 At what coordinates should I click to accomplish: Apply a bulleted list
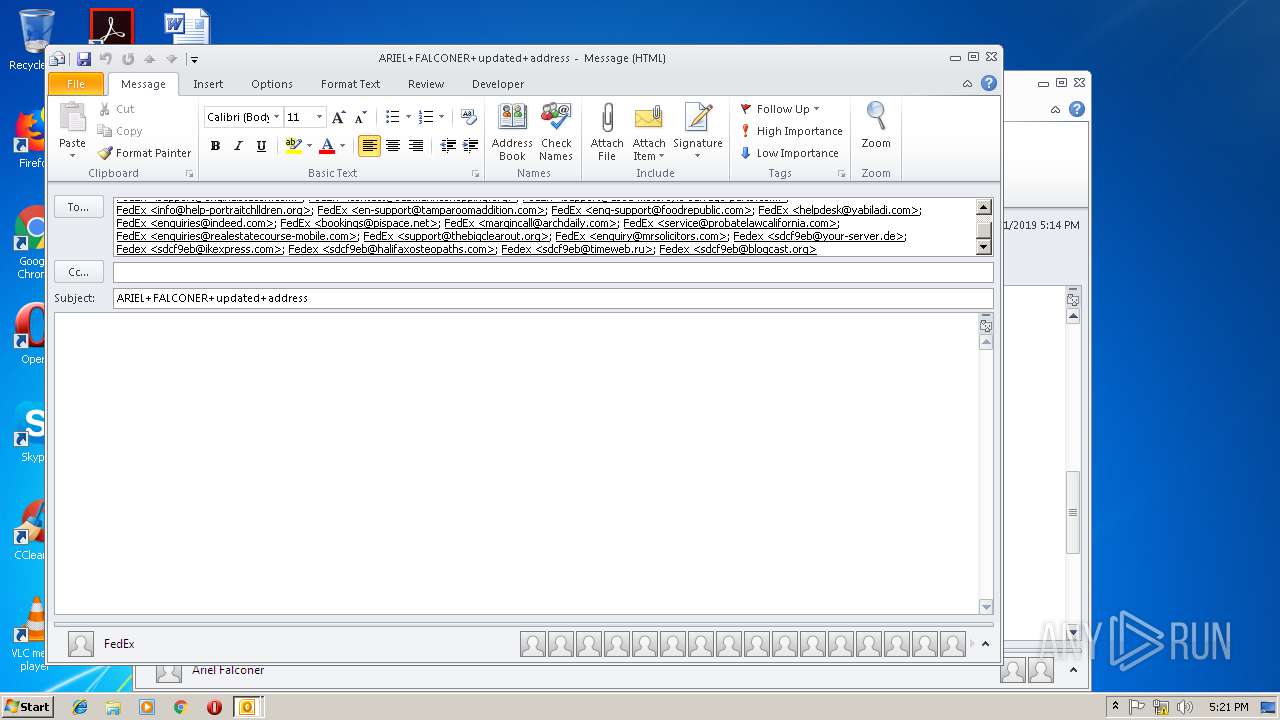pyautogui.click(x=392, y=117)
